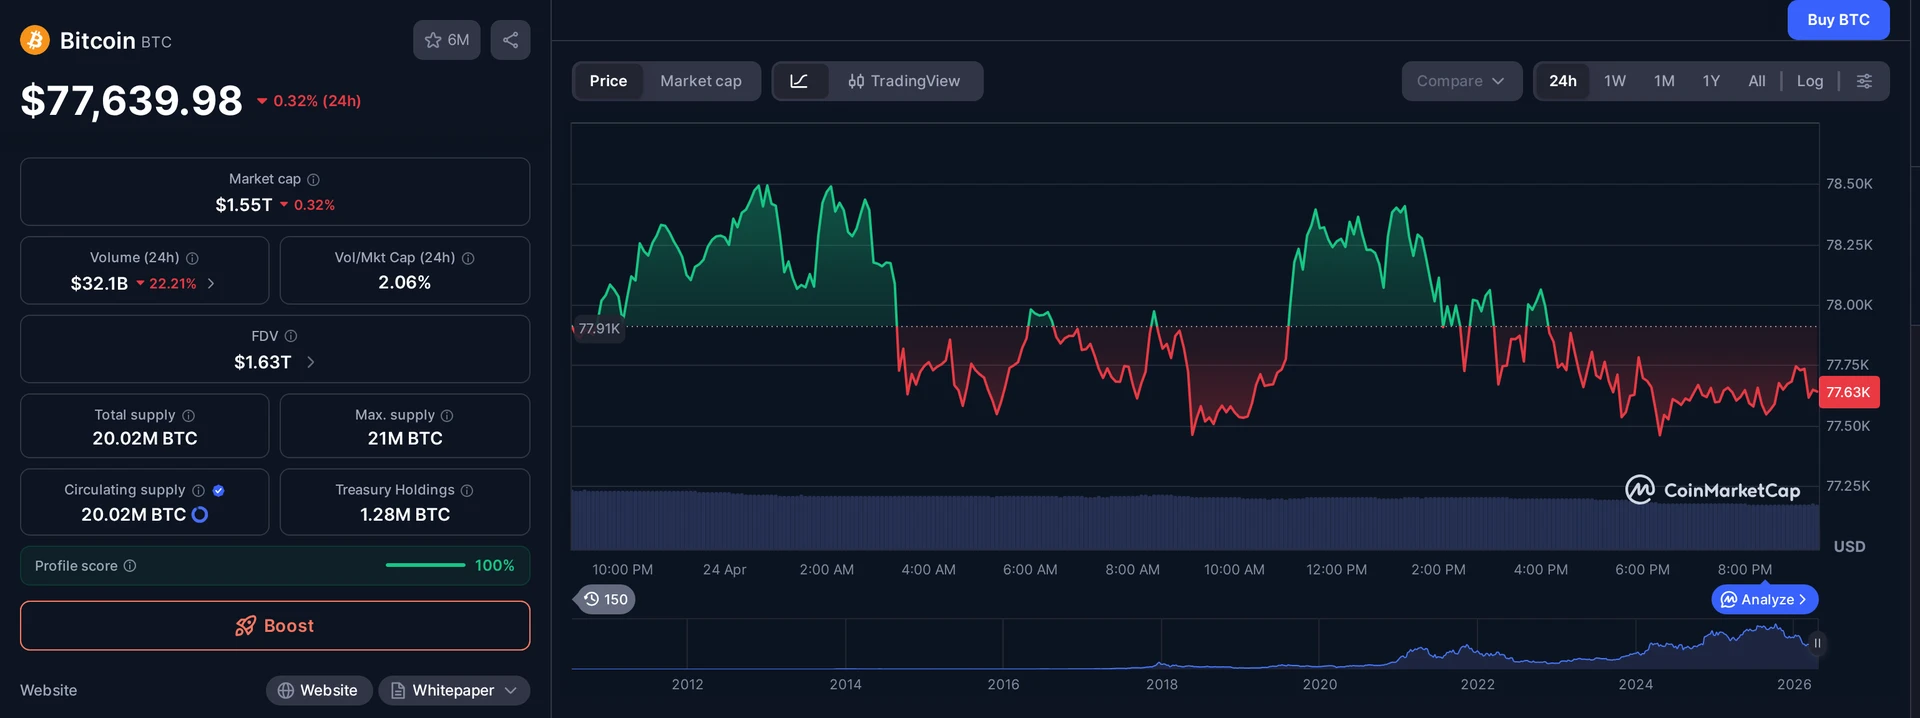
Task: Click the Volume (24h) info icon
Action: tap(192, 258)
